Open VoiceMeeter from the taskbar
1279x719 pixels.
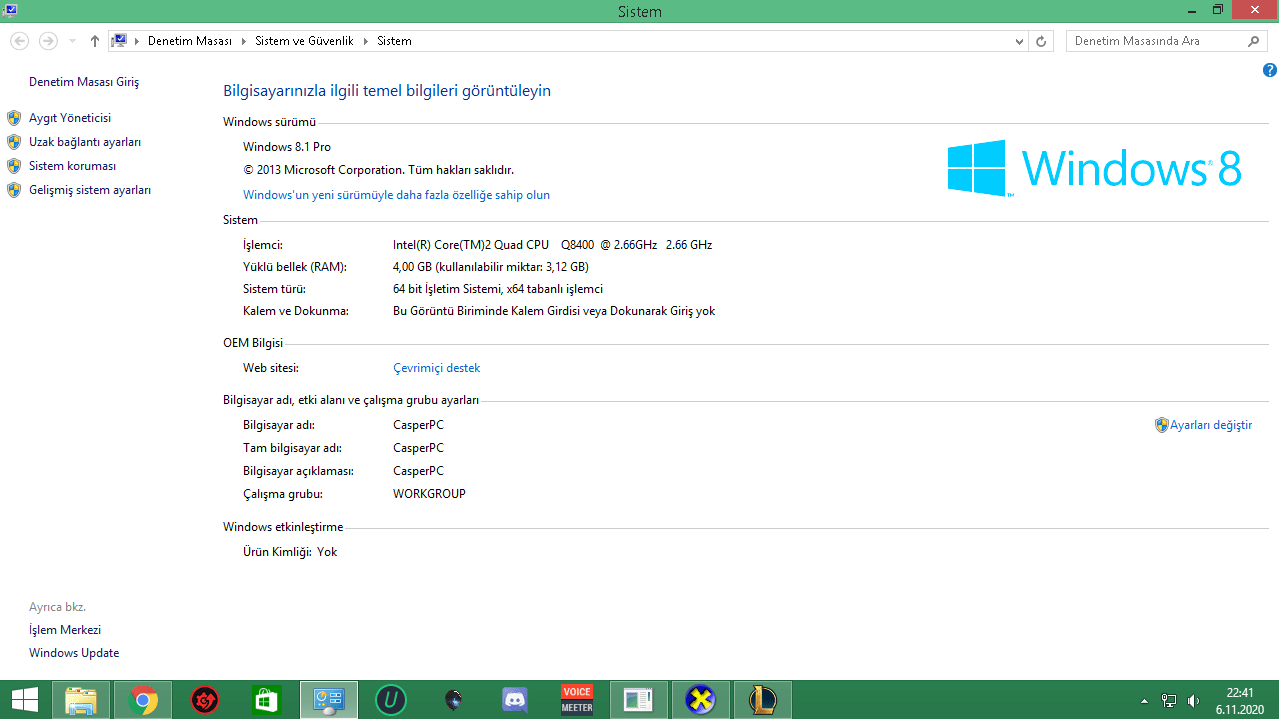coord(577,700)
